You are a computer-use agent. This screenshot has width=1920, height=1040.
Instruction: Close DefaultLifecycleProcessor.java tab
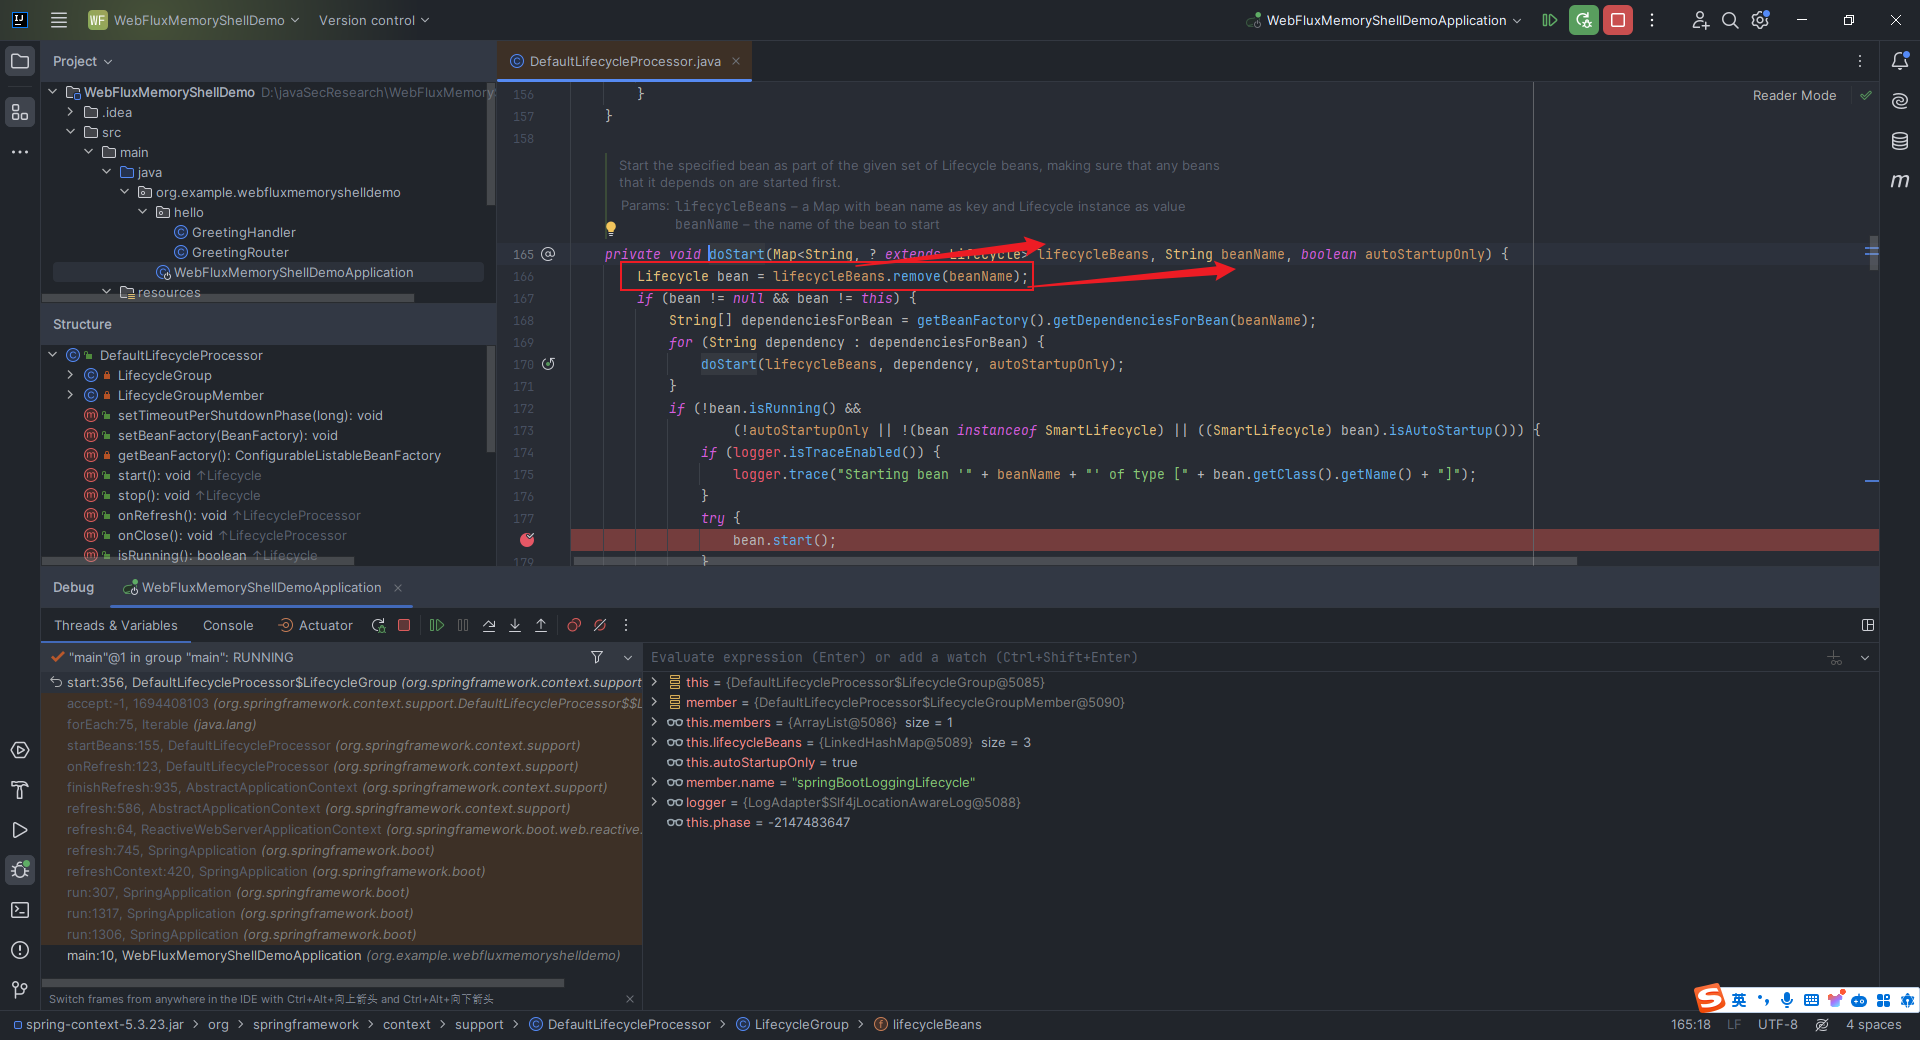[x=736, y=61]
